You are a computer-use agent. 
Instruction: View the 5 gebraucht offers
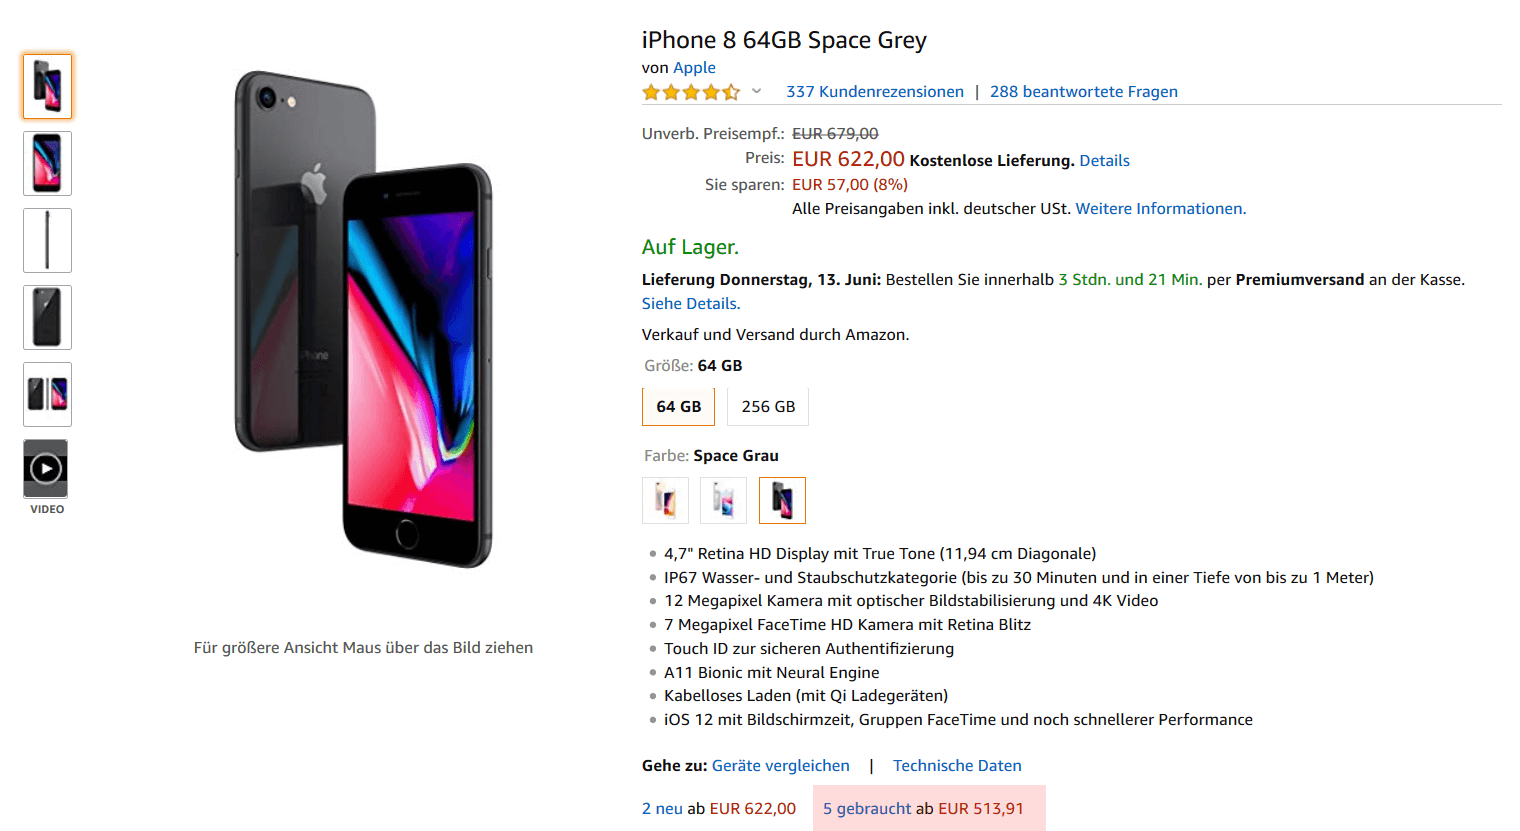click(867, 809)
